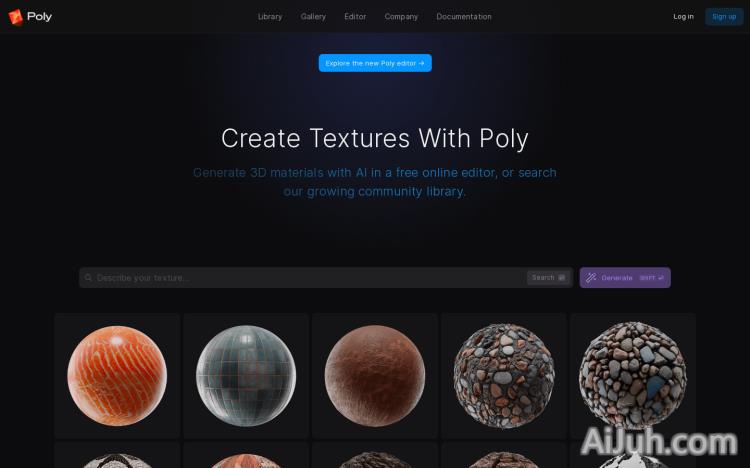Open the Documentation page
The height and width of the screenshot is (468, 750).
tap(463, 16)
